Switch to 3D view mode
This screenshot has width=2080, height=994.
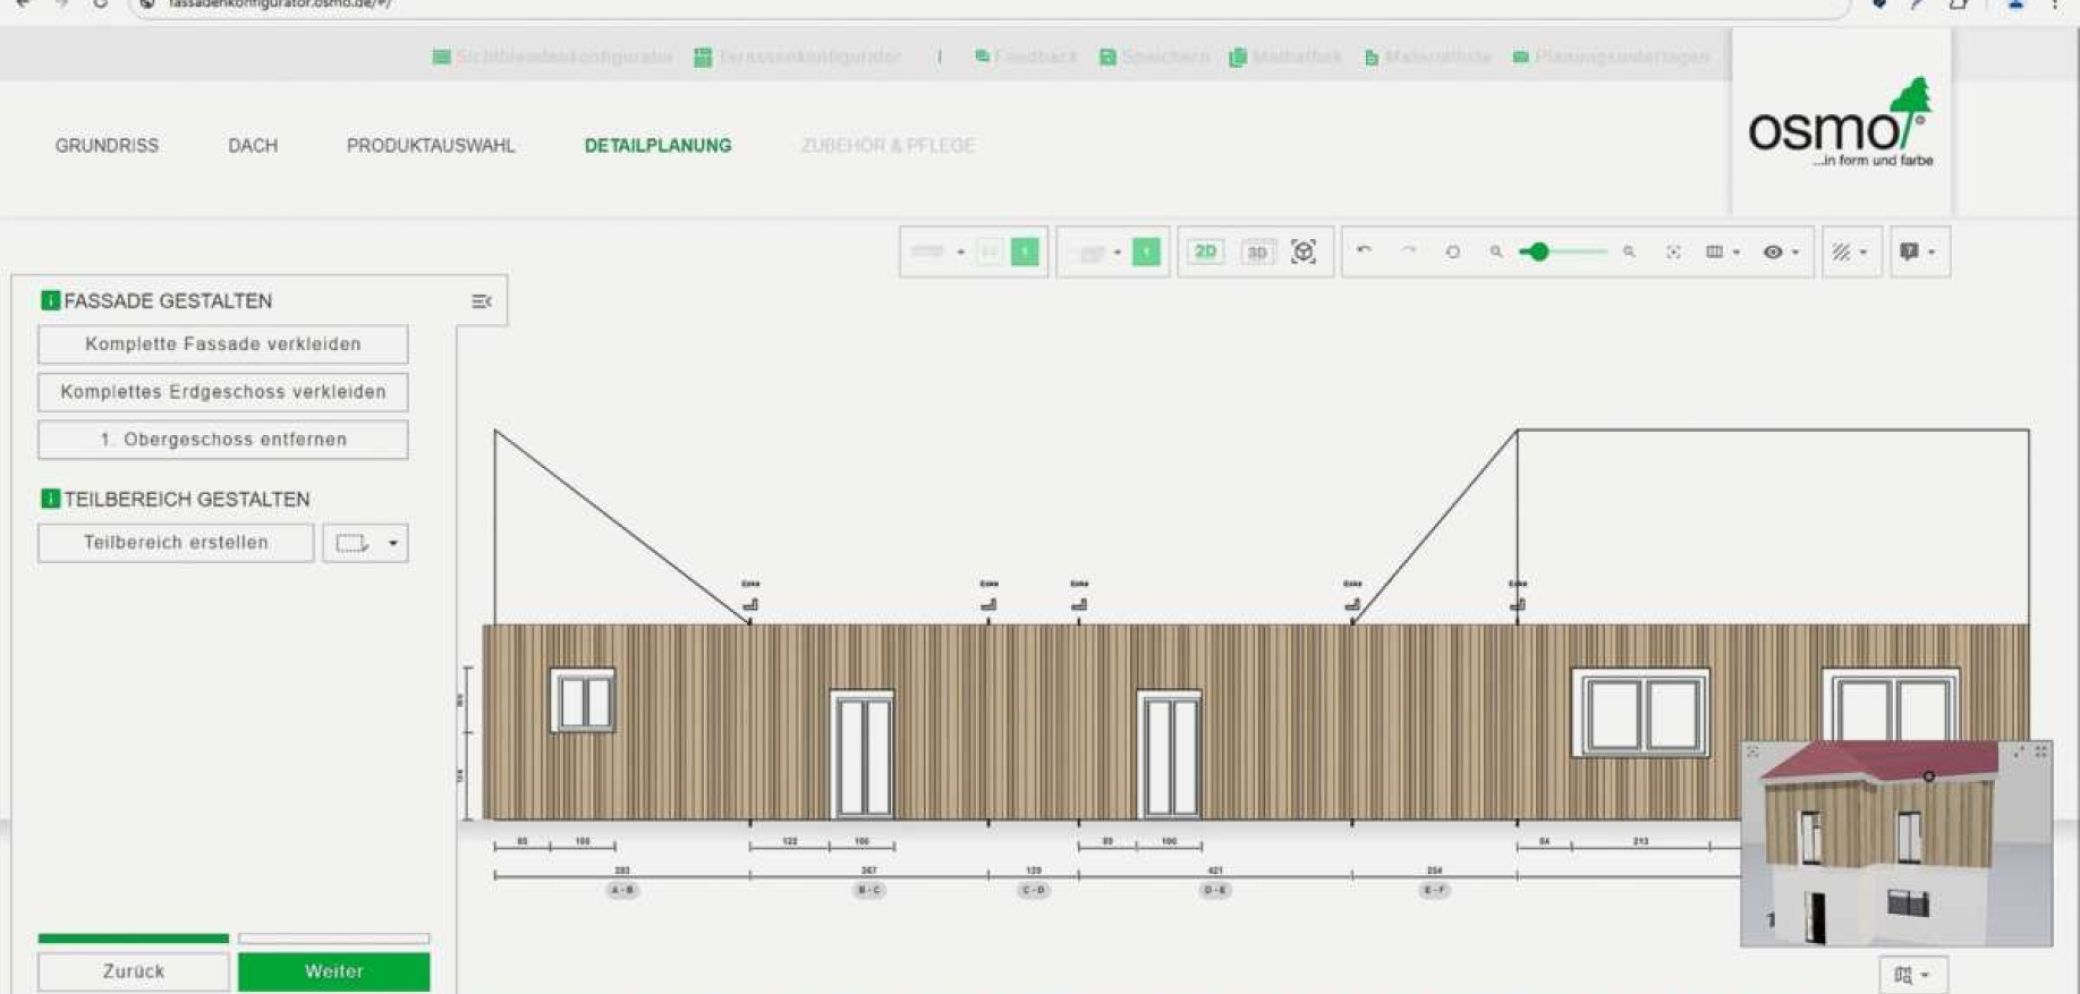point(1257,252)
